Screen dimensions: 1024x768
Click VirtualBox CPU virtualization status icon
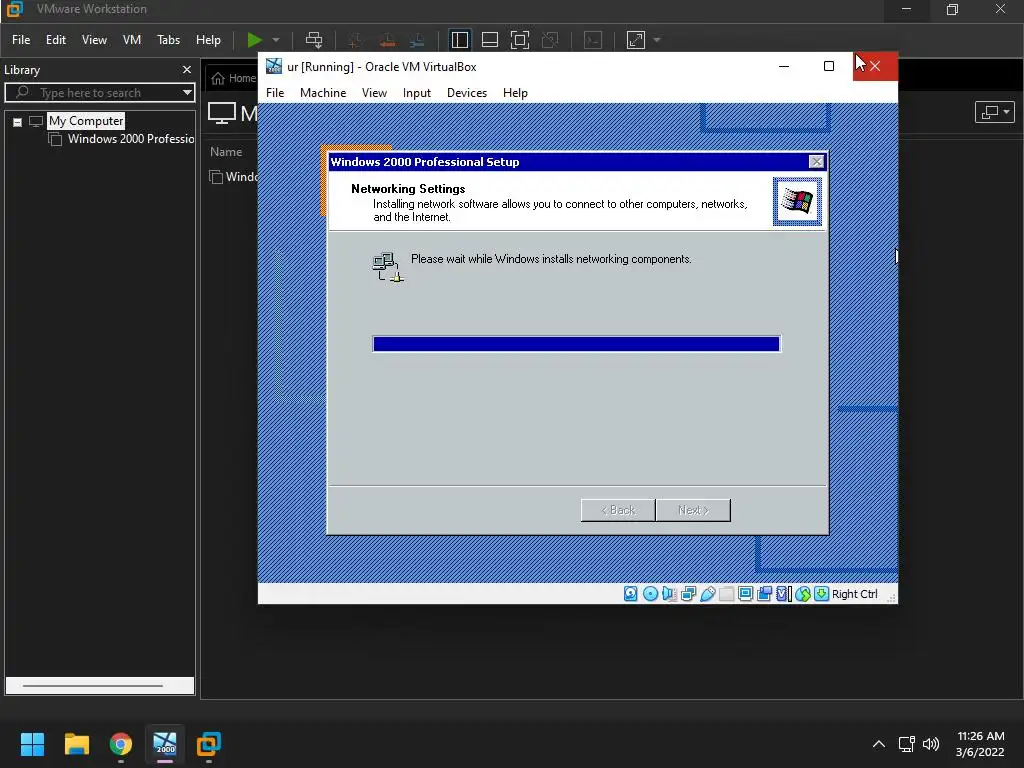click(783, 594)
